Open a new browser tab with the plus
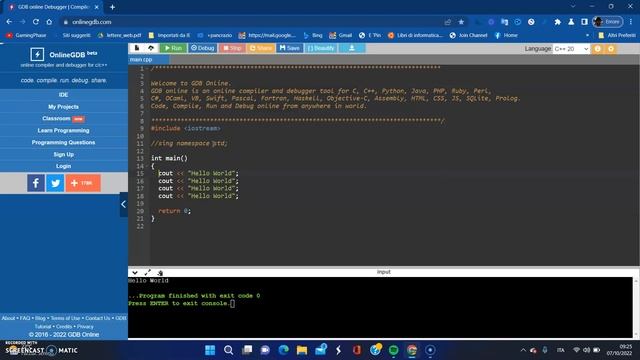This screenshot has width=640, height=360. click(112, 7)
